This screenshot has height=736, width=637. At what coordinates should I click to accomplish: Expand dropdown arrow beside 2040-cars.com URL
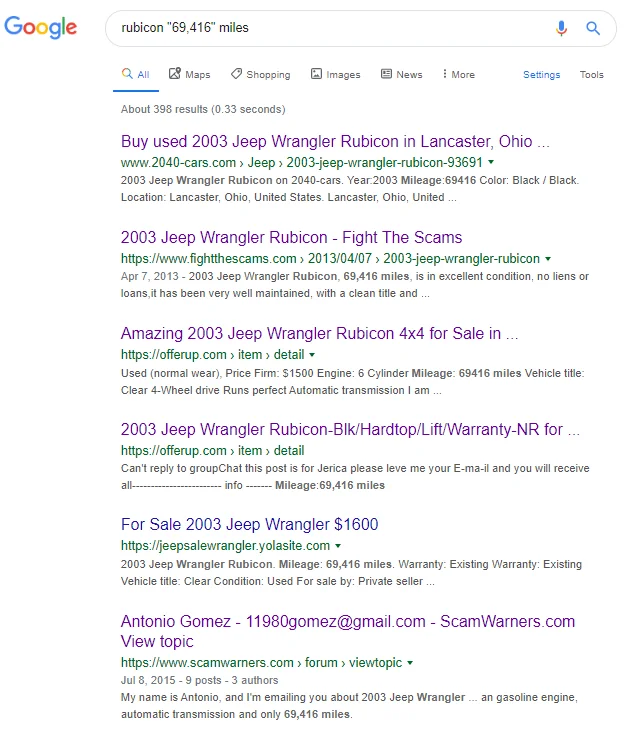[491, 162]
